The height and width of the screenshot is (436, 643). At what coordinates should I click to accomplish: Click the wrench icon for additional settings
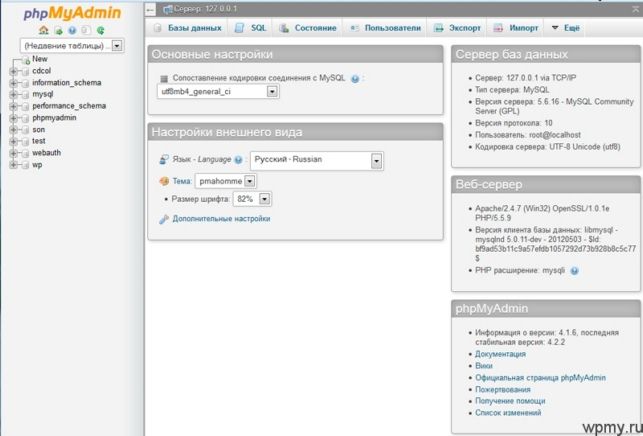pyautogui.click(x=164, y=219)
